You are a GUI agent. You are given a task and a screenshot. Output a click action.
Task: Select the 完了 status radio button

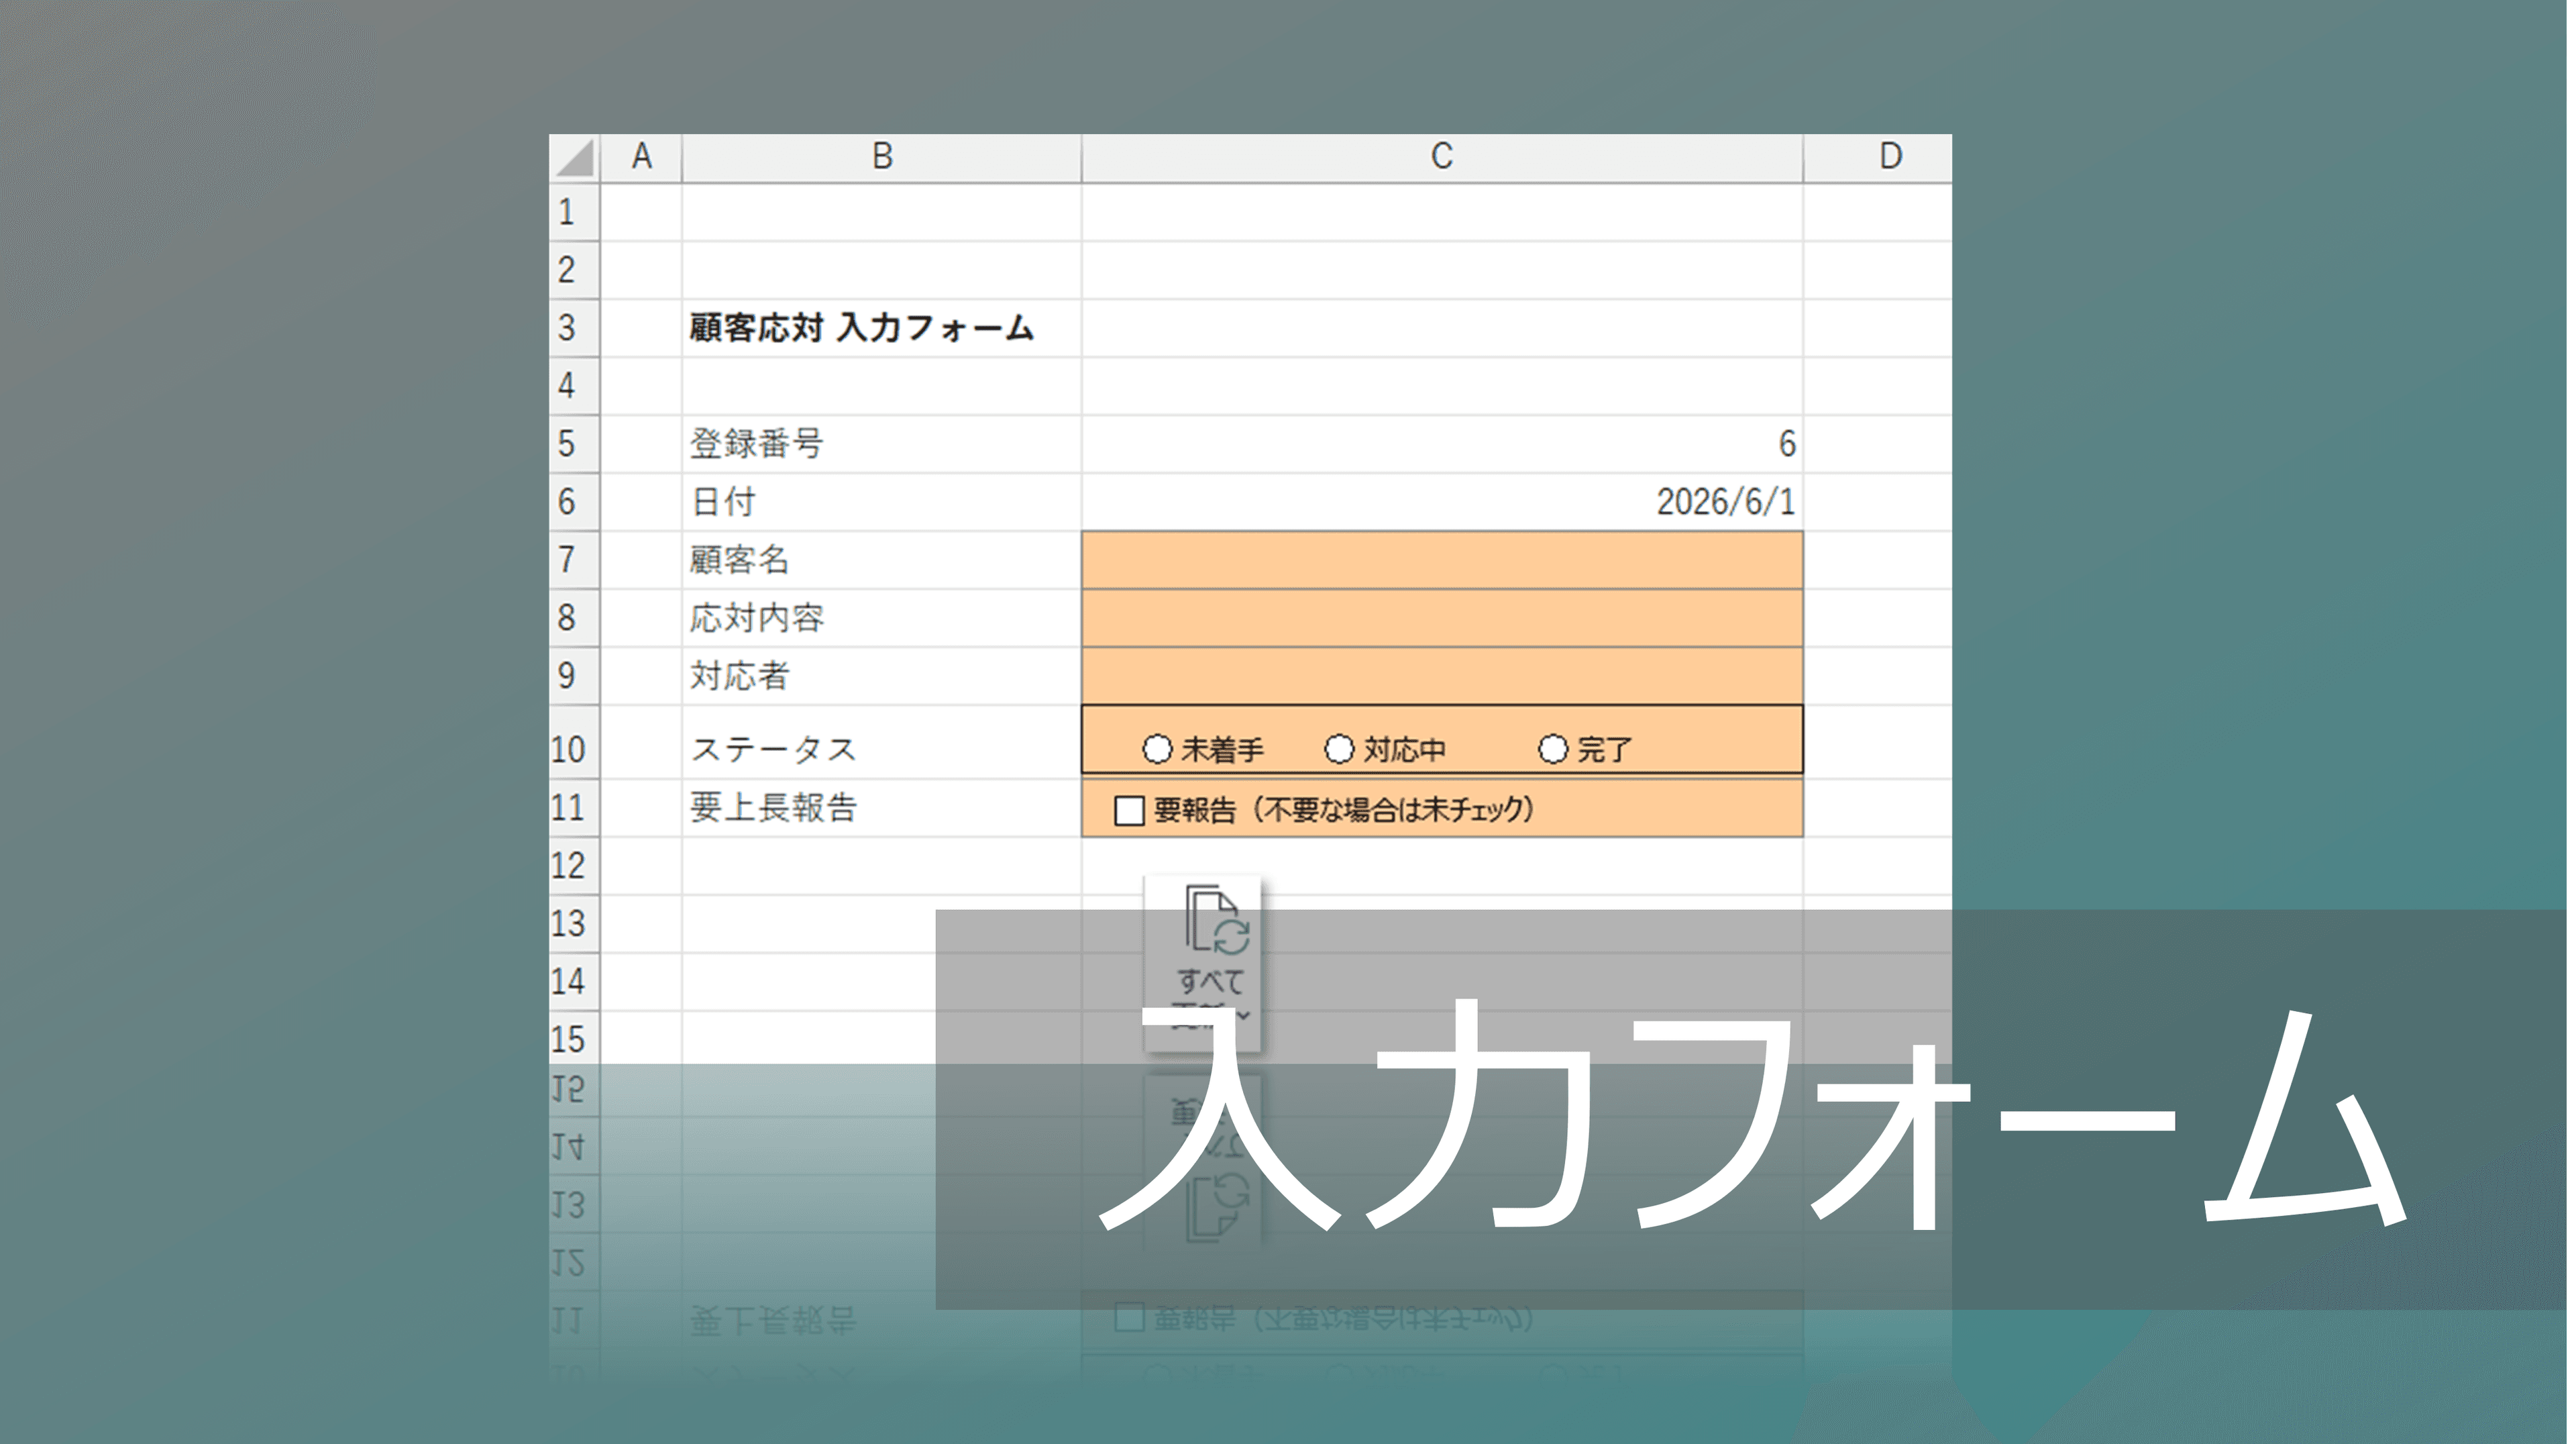1552,749
